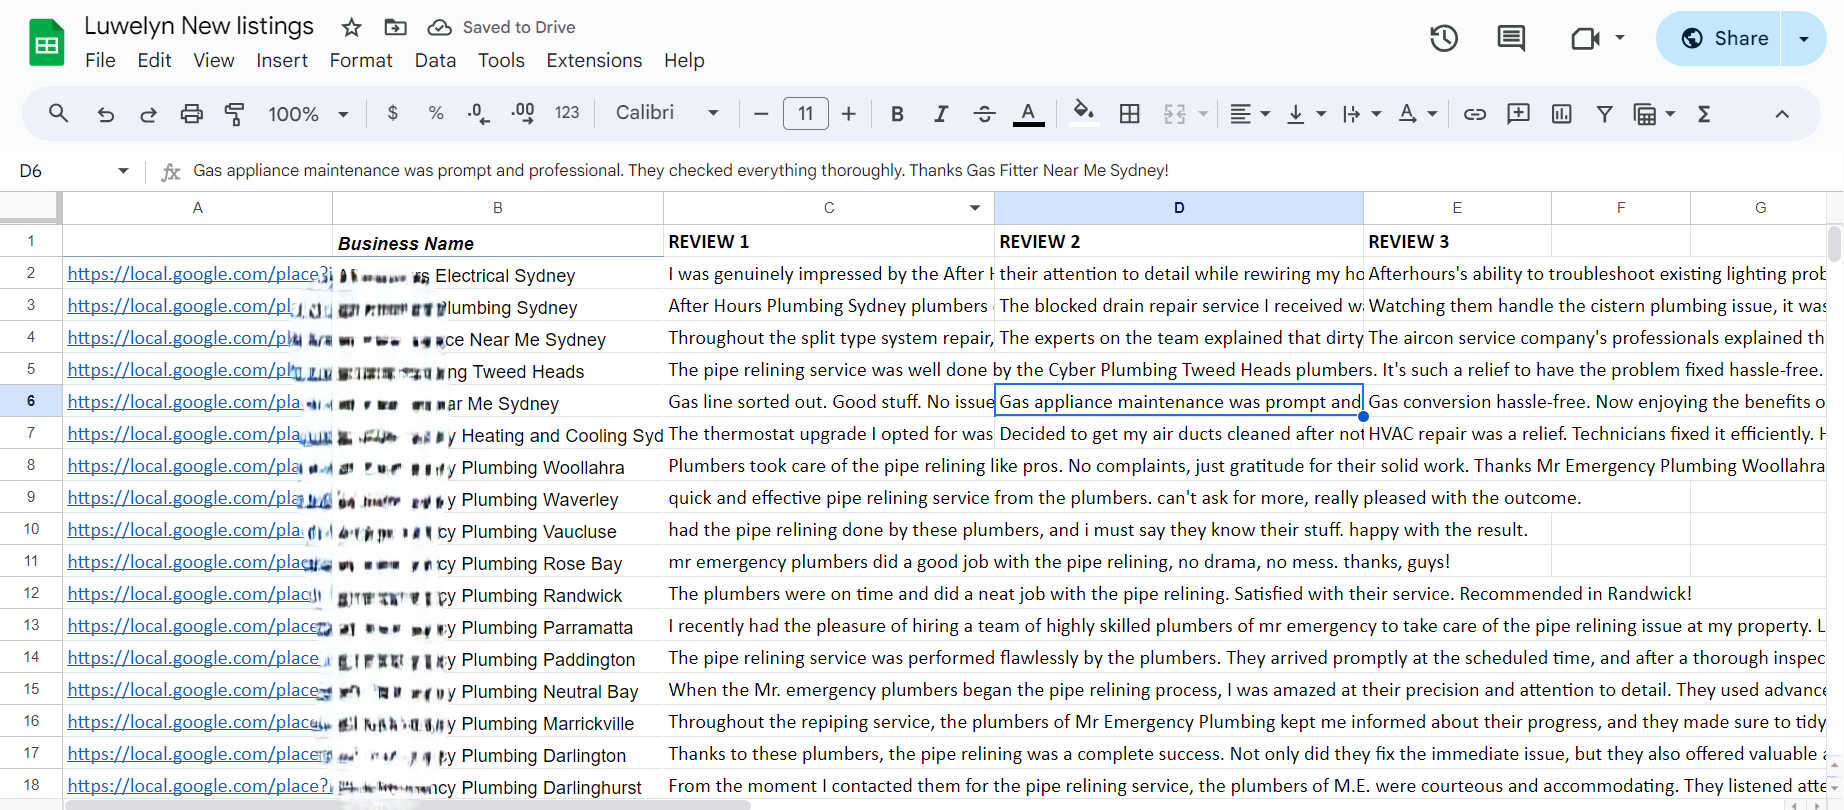Open the functions sigma menu
Viewport: 1844px width, 810px height.
[x=1704, y=114]
